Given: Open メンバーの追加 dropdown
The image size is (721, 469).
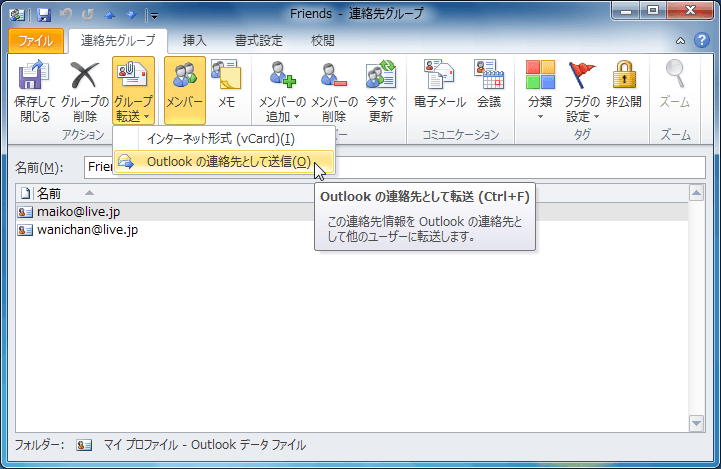Looking at the screenshot, I should (x=282, y=91).
